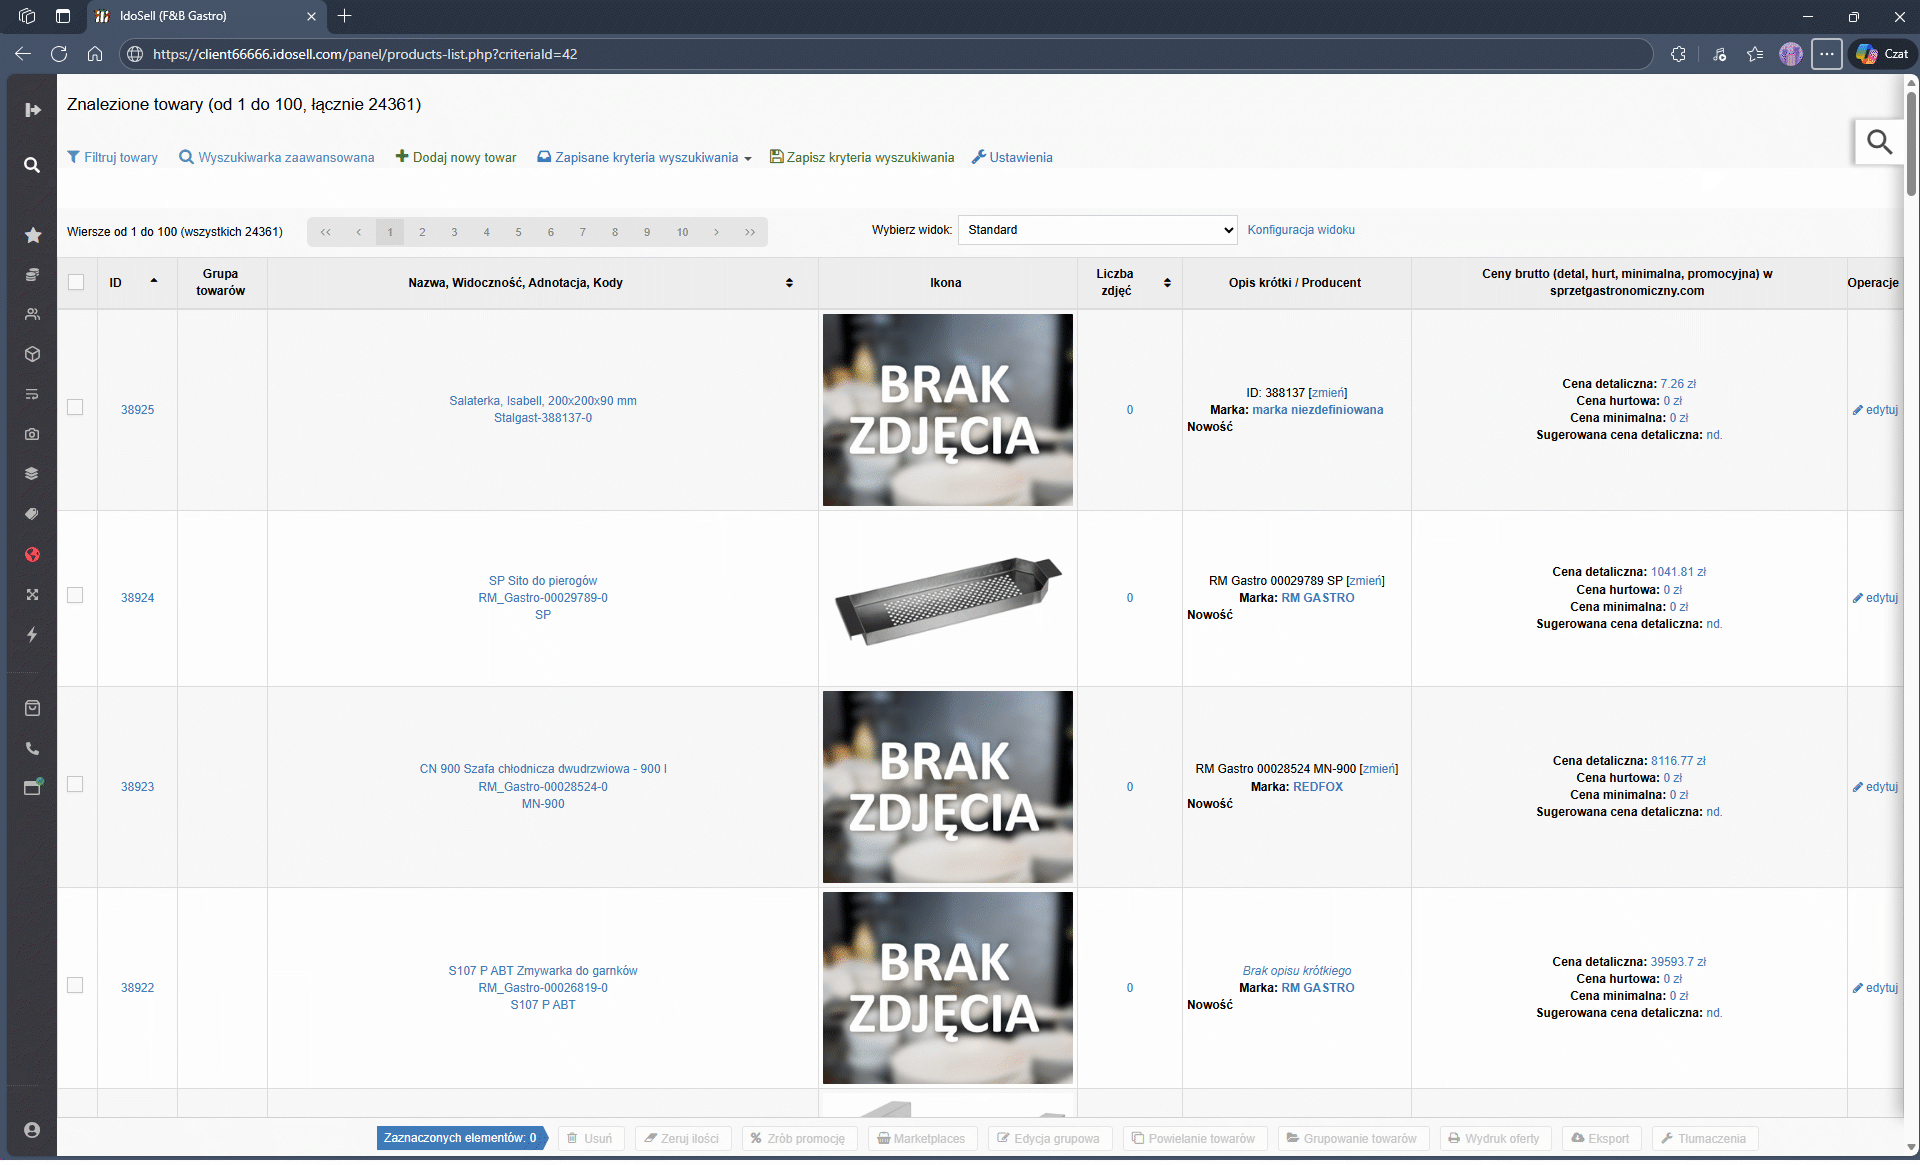This screenshot has height=1165, width=1920.
Task: Open Filtruj towary menu item
Action: point(112,158)
